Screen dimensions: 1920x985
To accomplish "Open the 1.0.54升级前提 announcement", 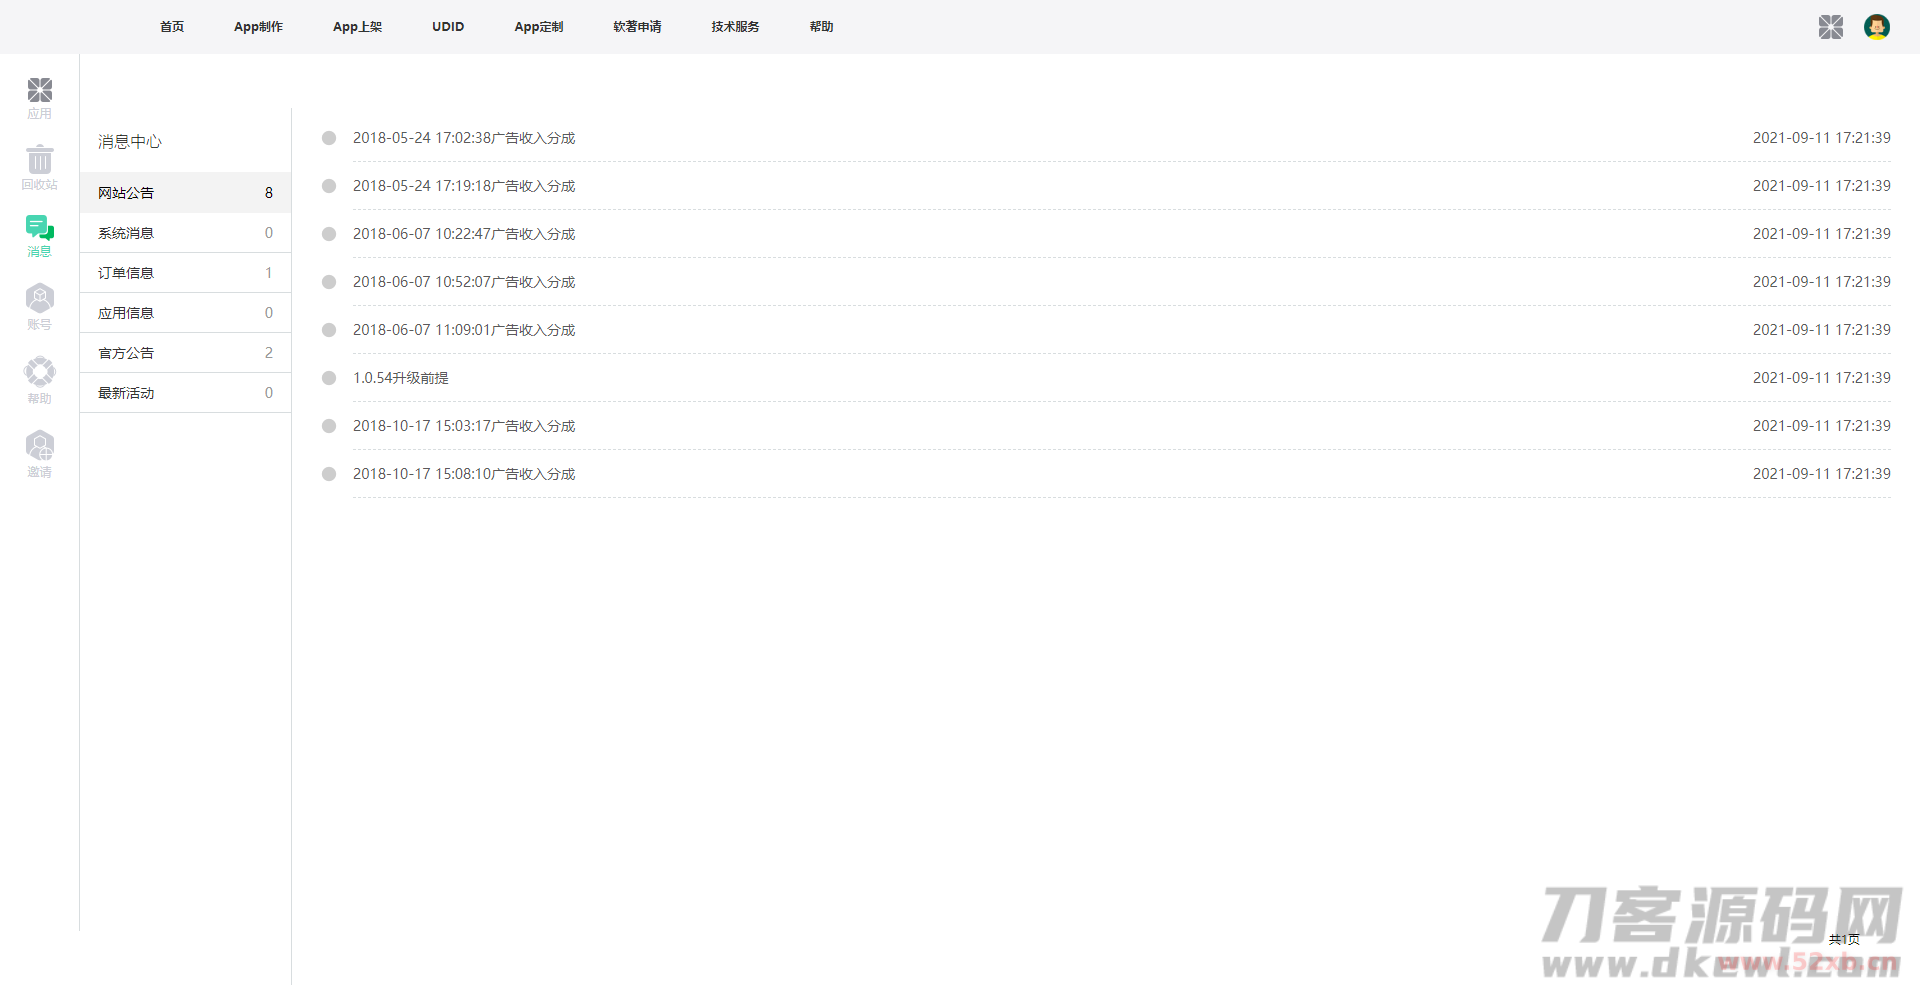I will [x=401, y=378].
